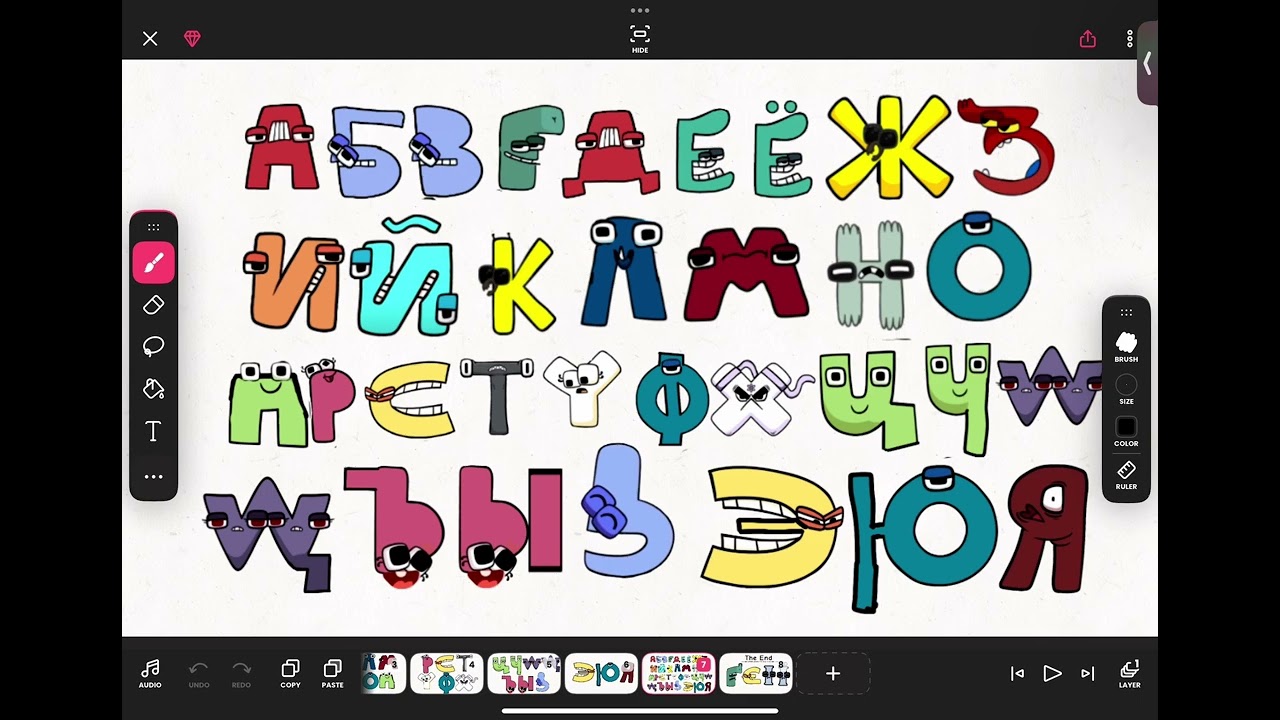Add a new frame with plus button

833,673
